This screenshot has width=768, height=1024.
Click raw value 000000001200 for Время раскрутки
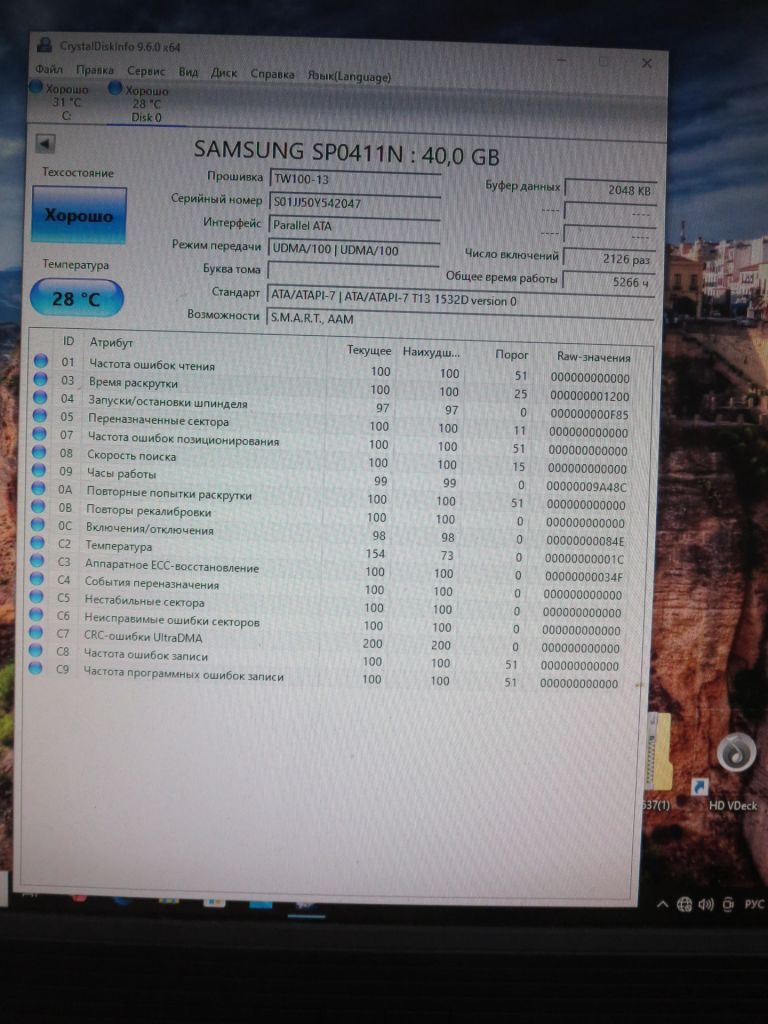point(590,396)
